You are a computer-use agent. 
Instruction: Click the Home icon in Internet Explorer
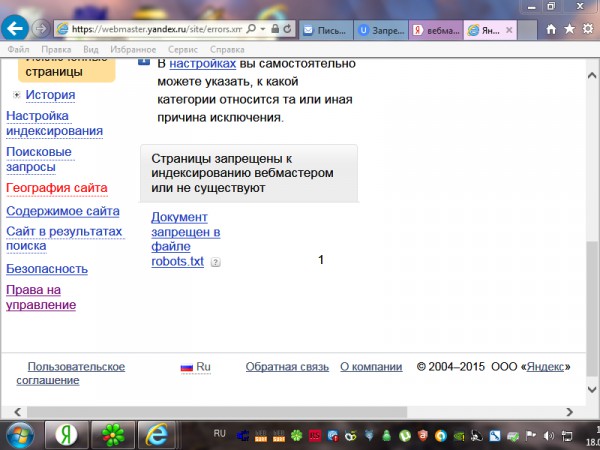(551, 29)
